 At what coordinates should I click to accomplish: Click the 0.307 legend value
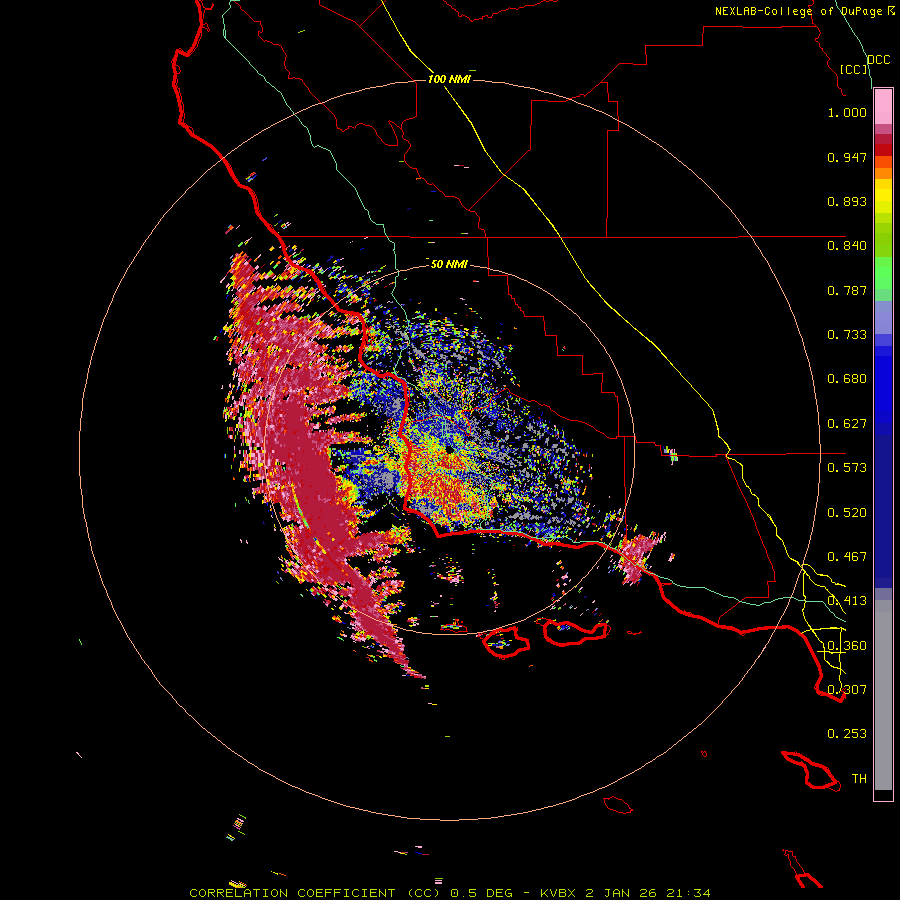[x=847, y=690]
